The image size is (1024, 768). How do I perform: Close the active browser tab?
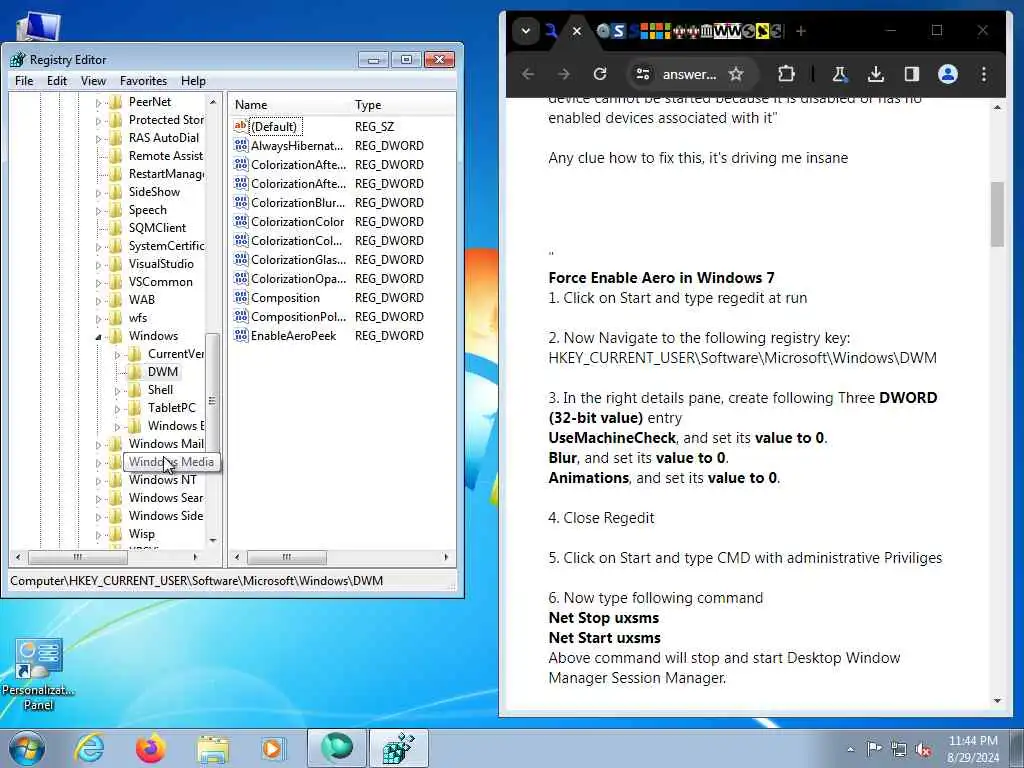tap(577, 31)
